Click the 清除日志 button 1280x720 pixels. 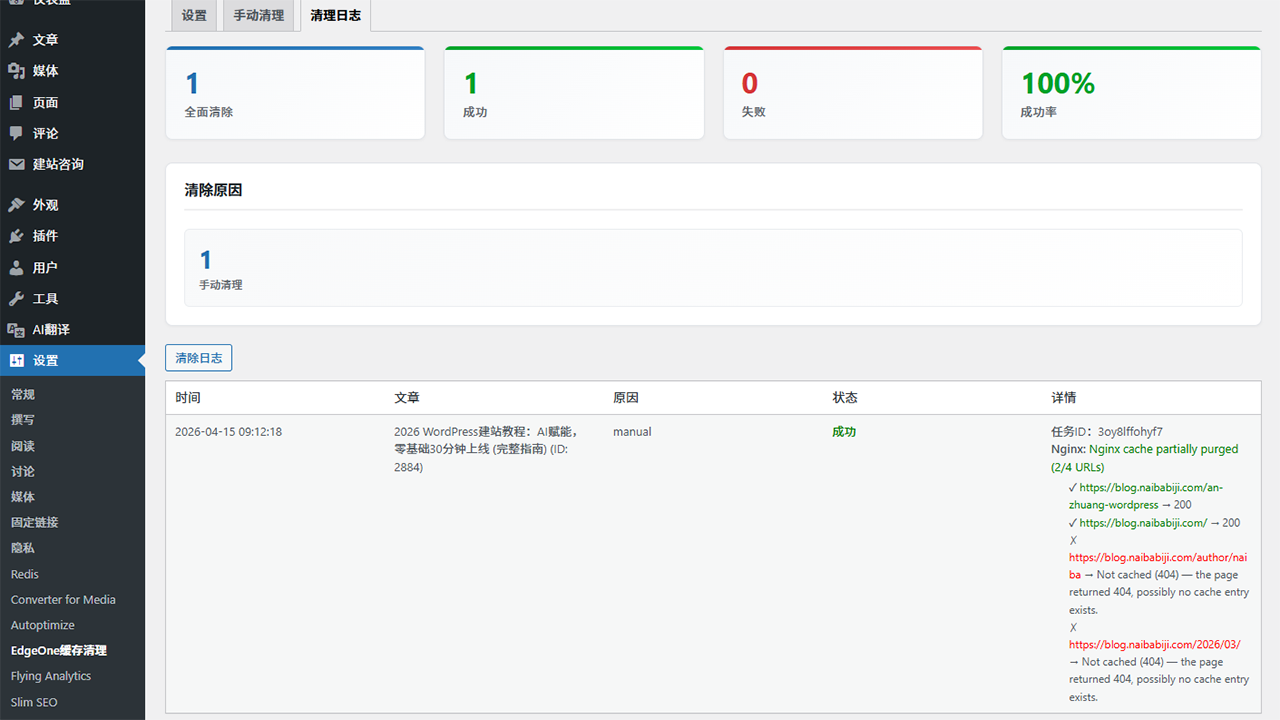(x=198, y=357)
